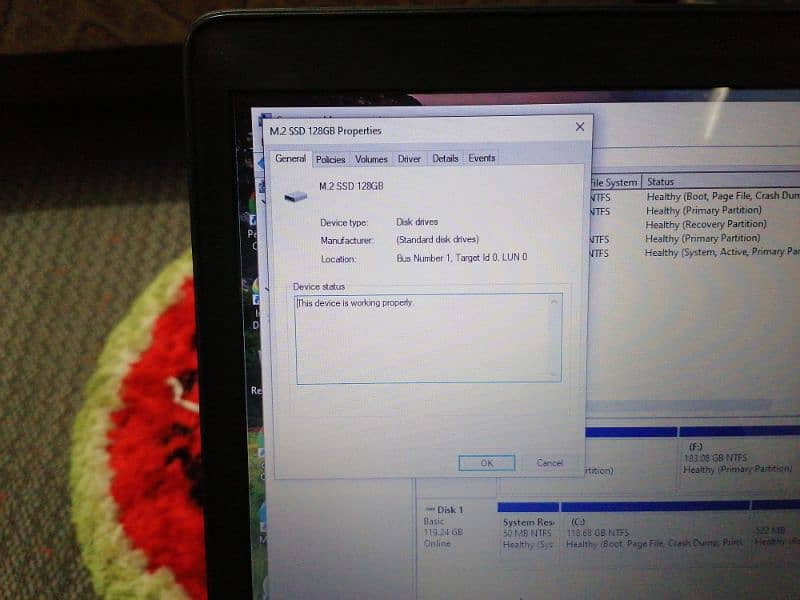Screen dimensions: 800x600
Task: Select the System Reserved 50 MB partition
Action: pos(526,530)
